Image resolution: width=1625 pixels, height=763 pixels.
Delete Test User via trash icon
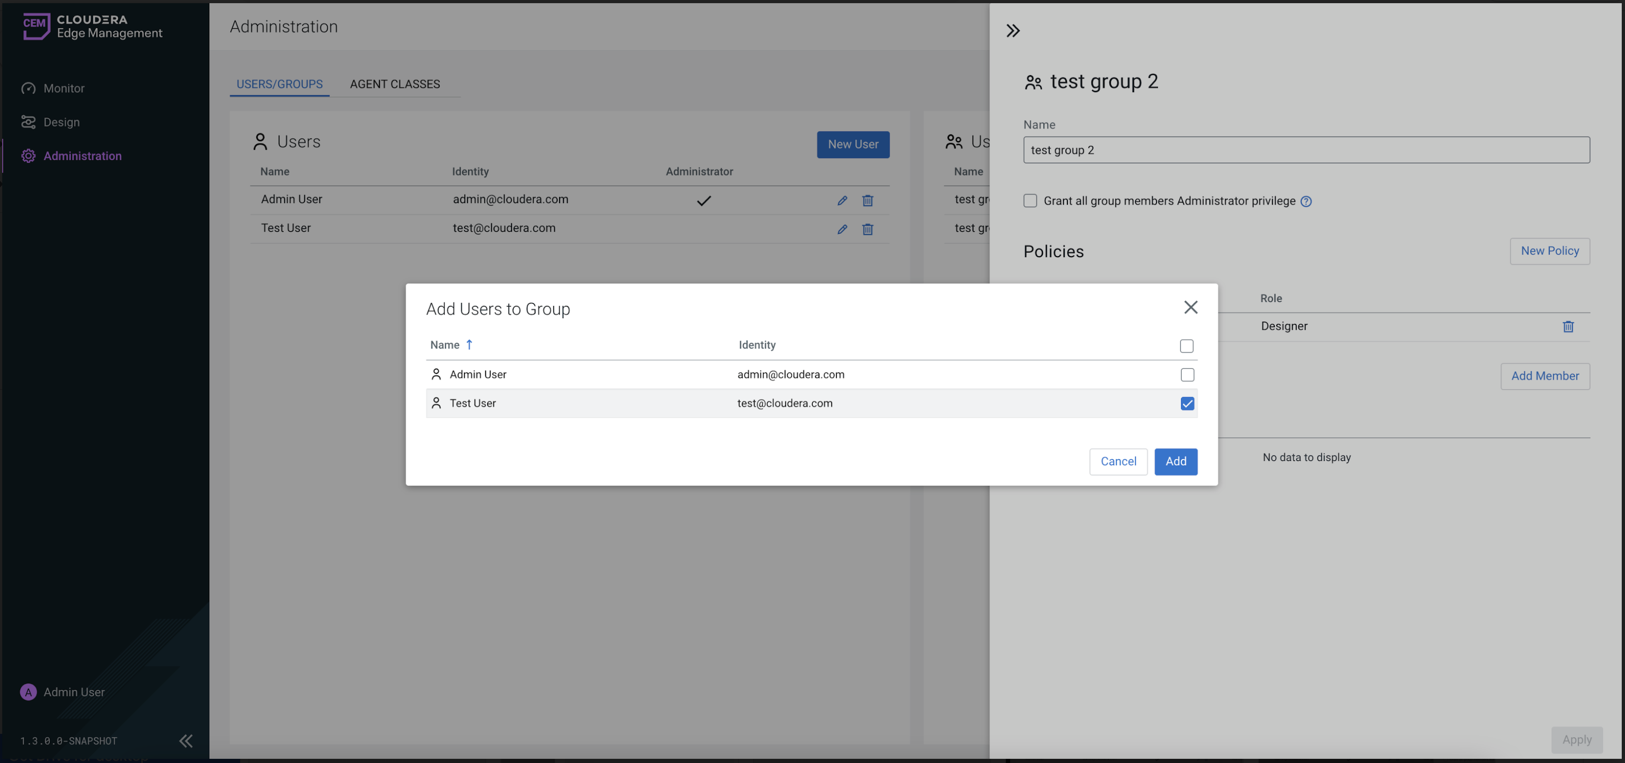pos(868,230)
